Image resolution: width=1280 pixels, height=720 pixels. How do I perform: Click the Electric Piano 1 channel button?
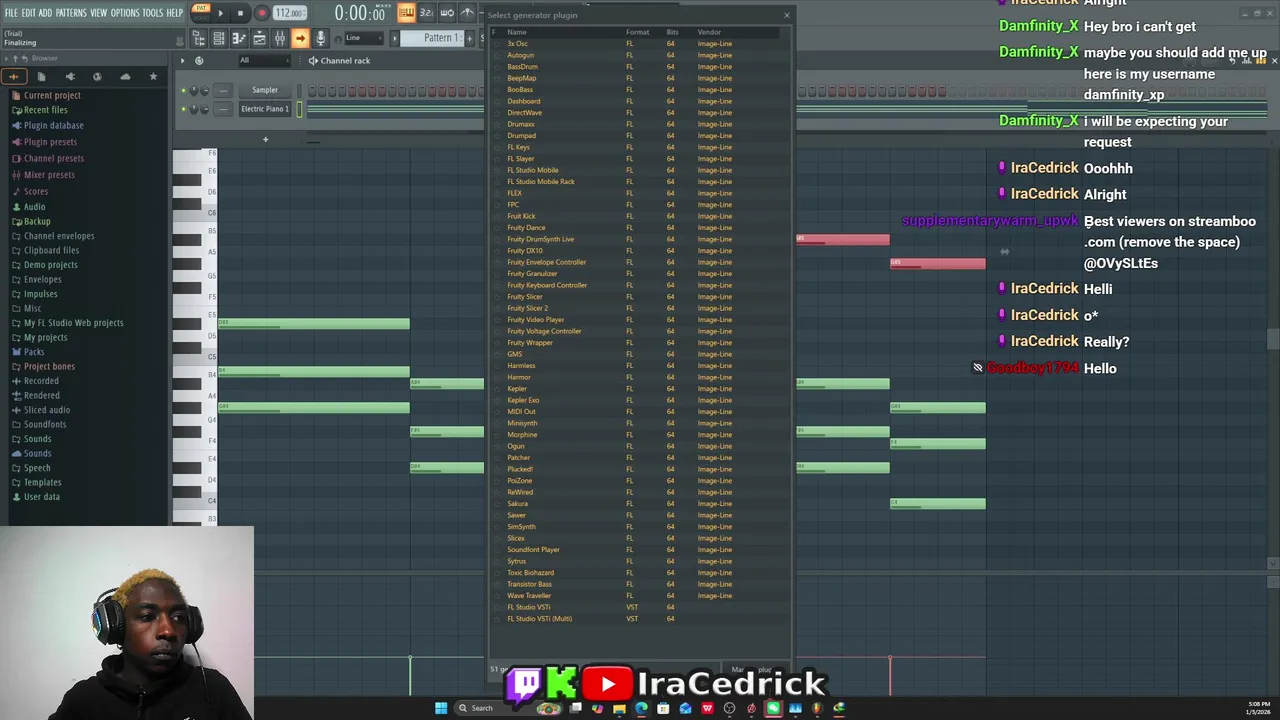(x=265, y=109)
